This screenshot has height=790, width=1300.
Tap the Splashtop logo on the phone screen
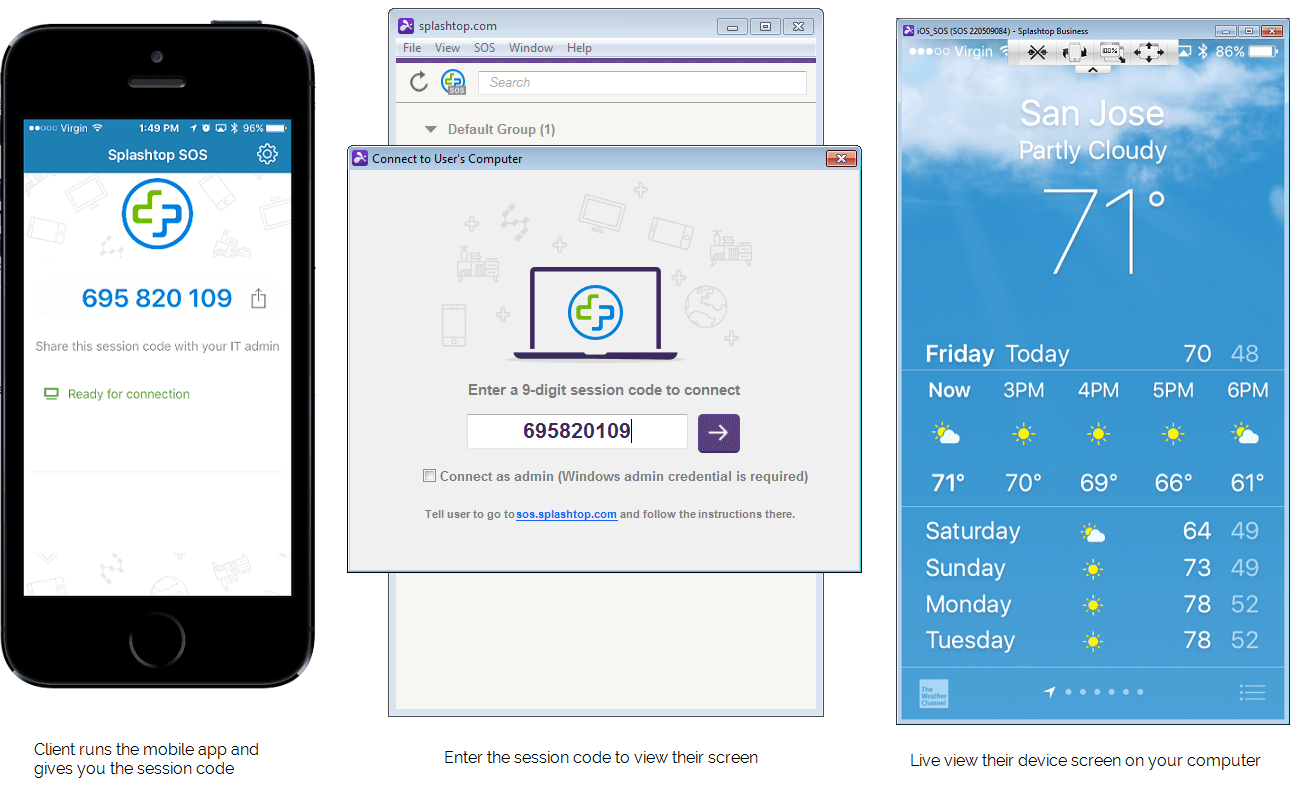click(157, 214)
